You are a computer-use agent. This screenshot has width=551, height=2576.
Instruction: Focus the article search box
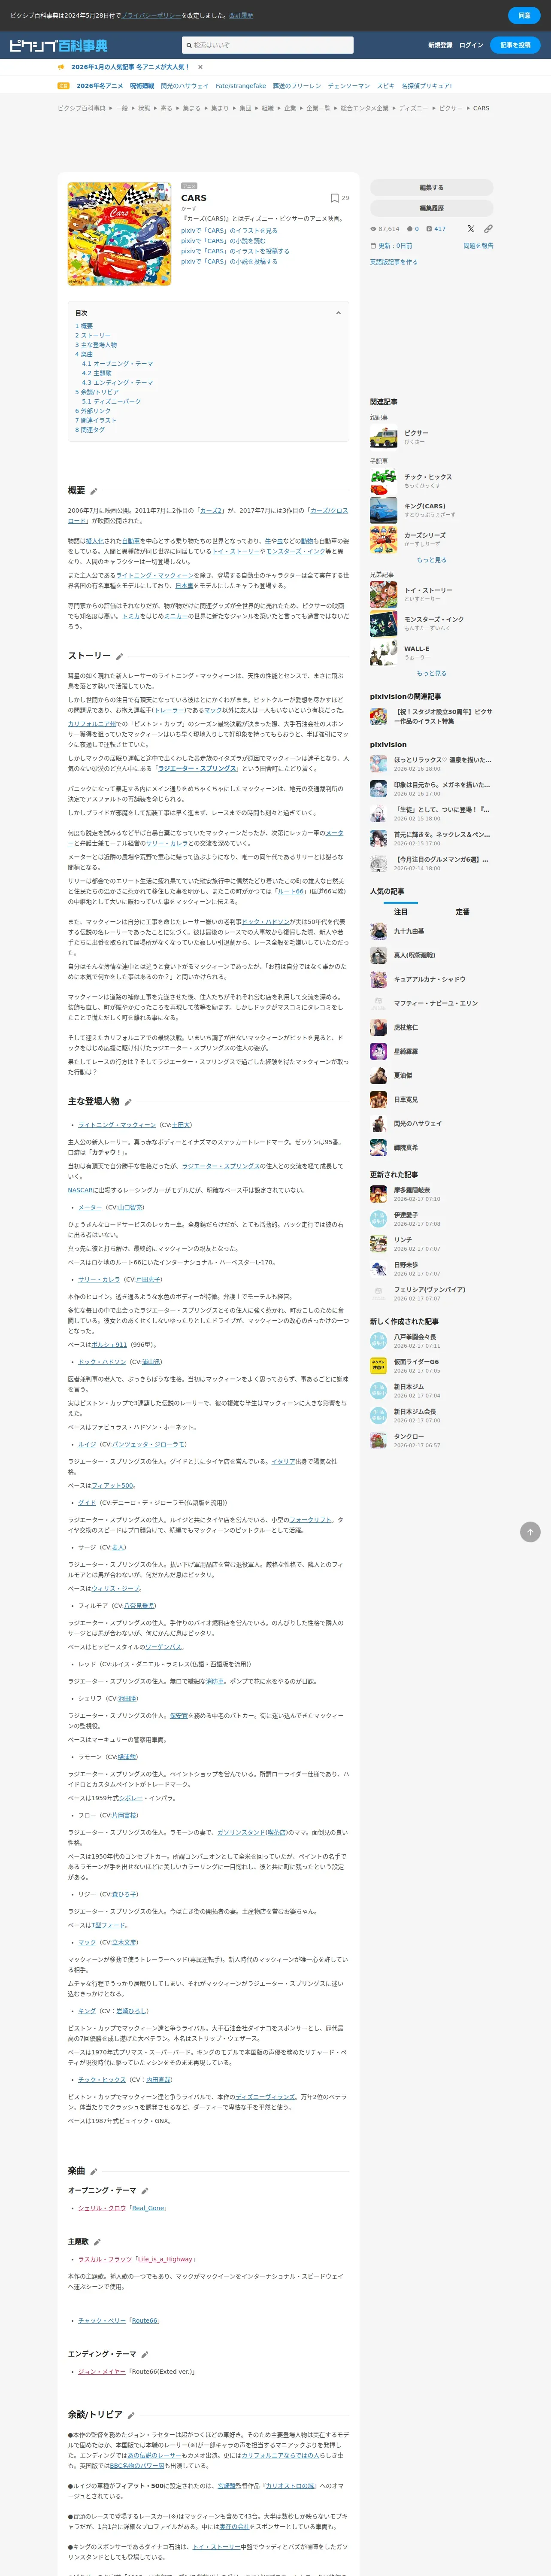tap(268, 45)
